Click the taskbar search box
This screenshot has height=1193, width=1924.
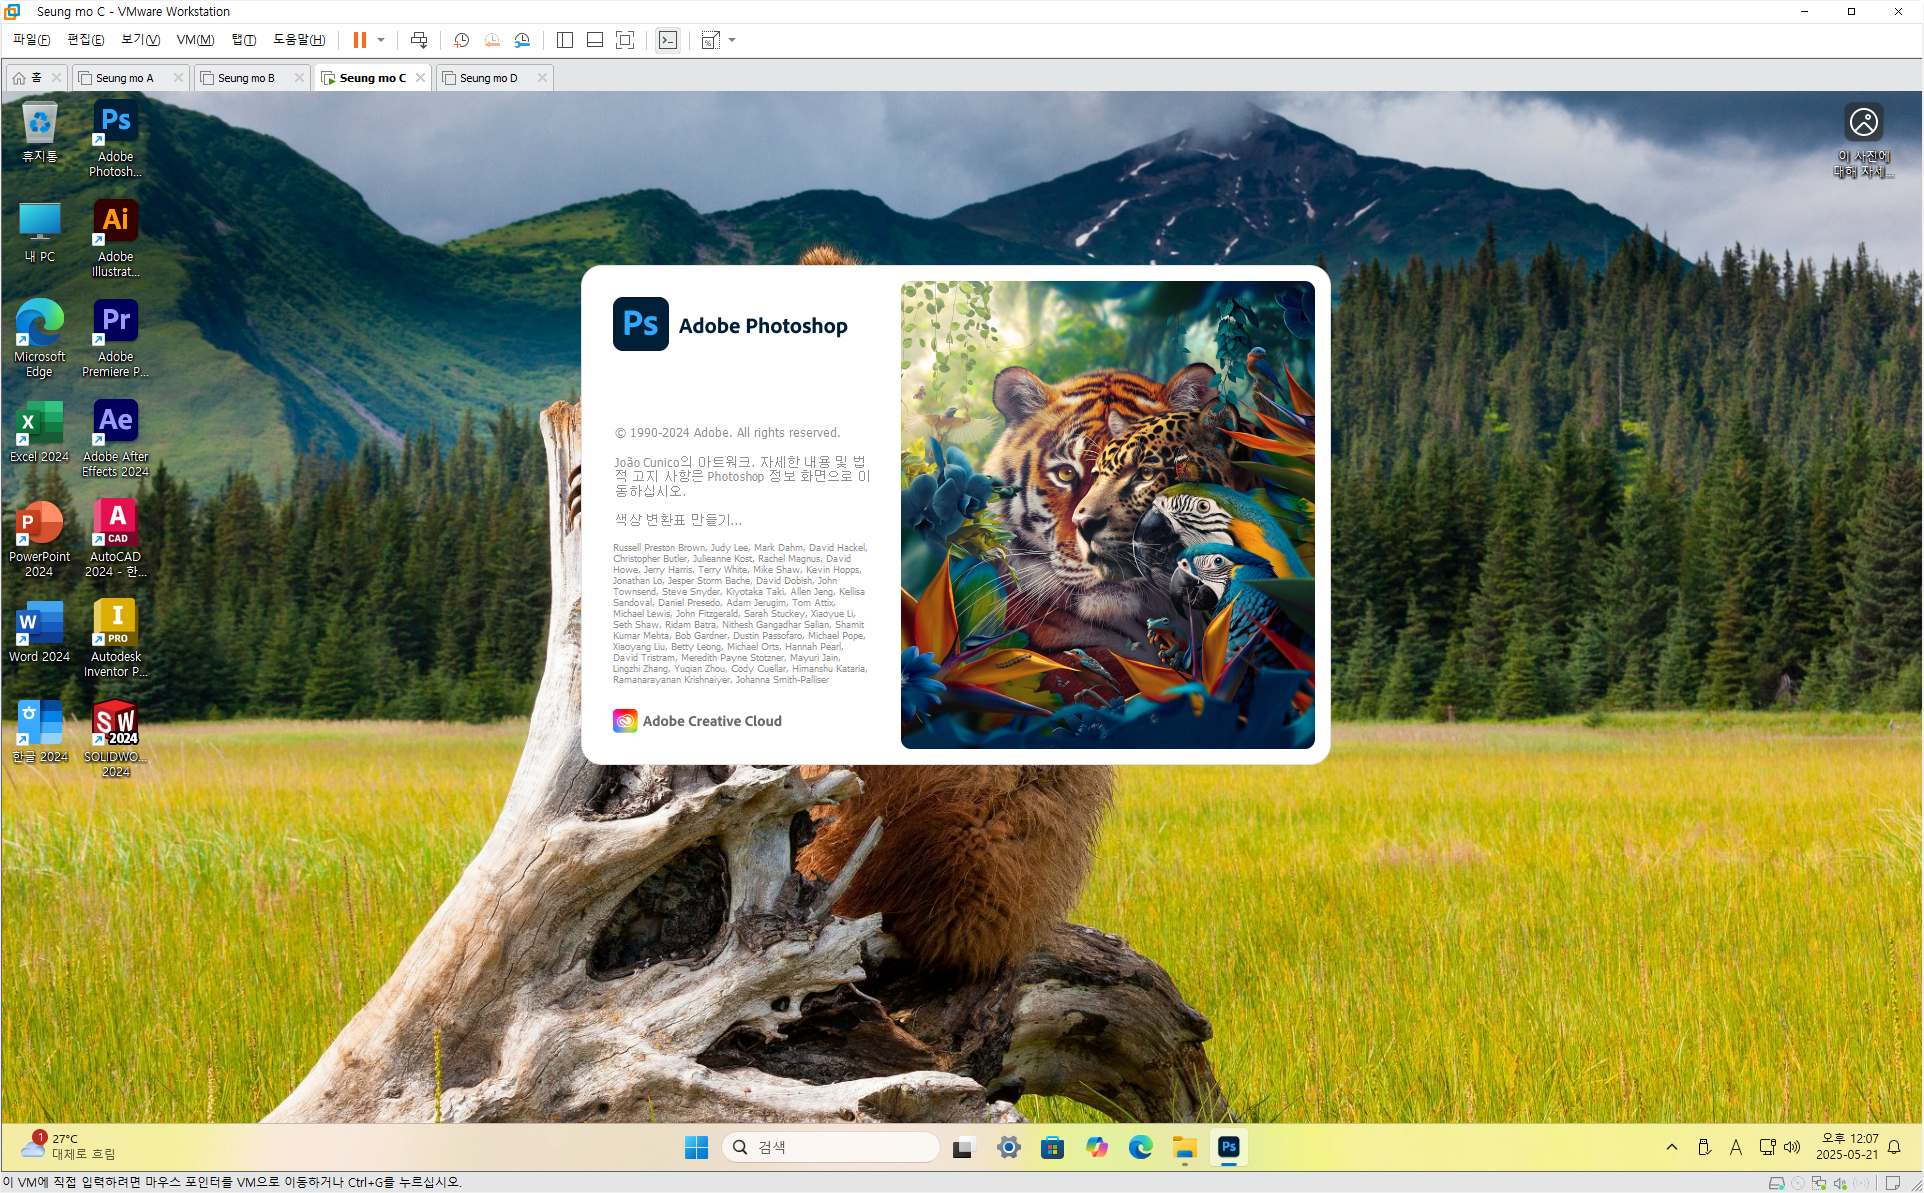[832, 1147]
